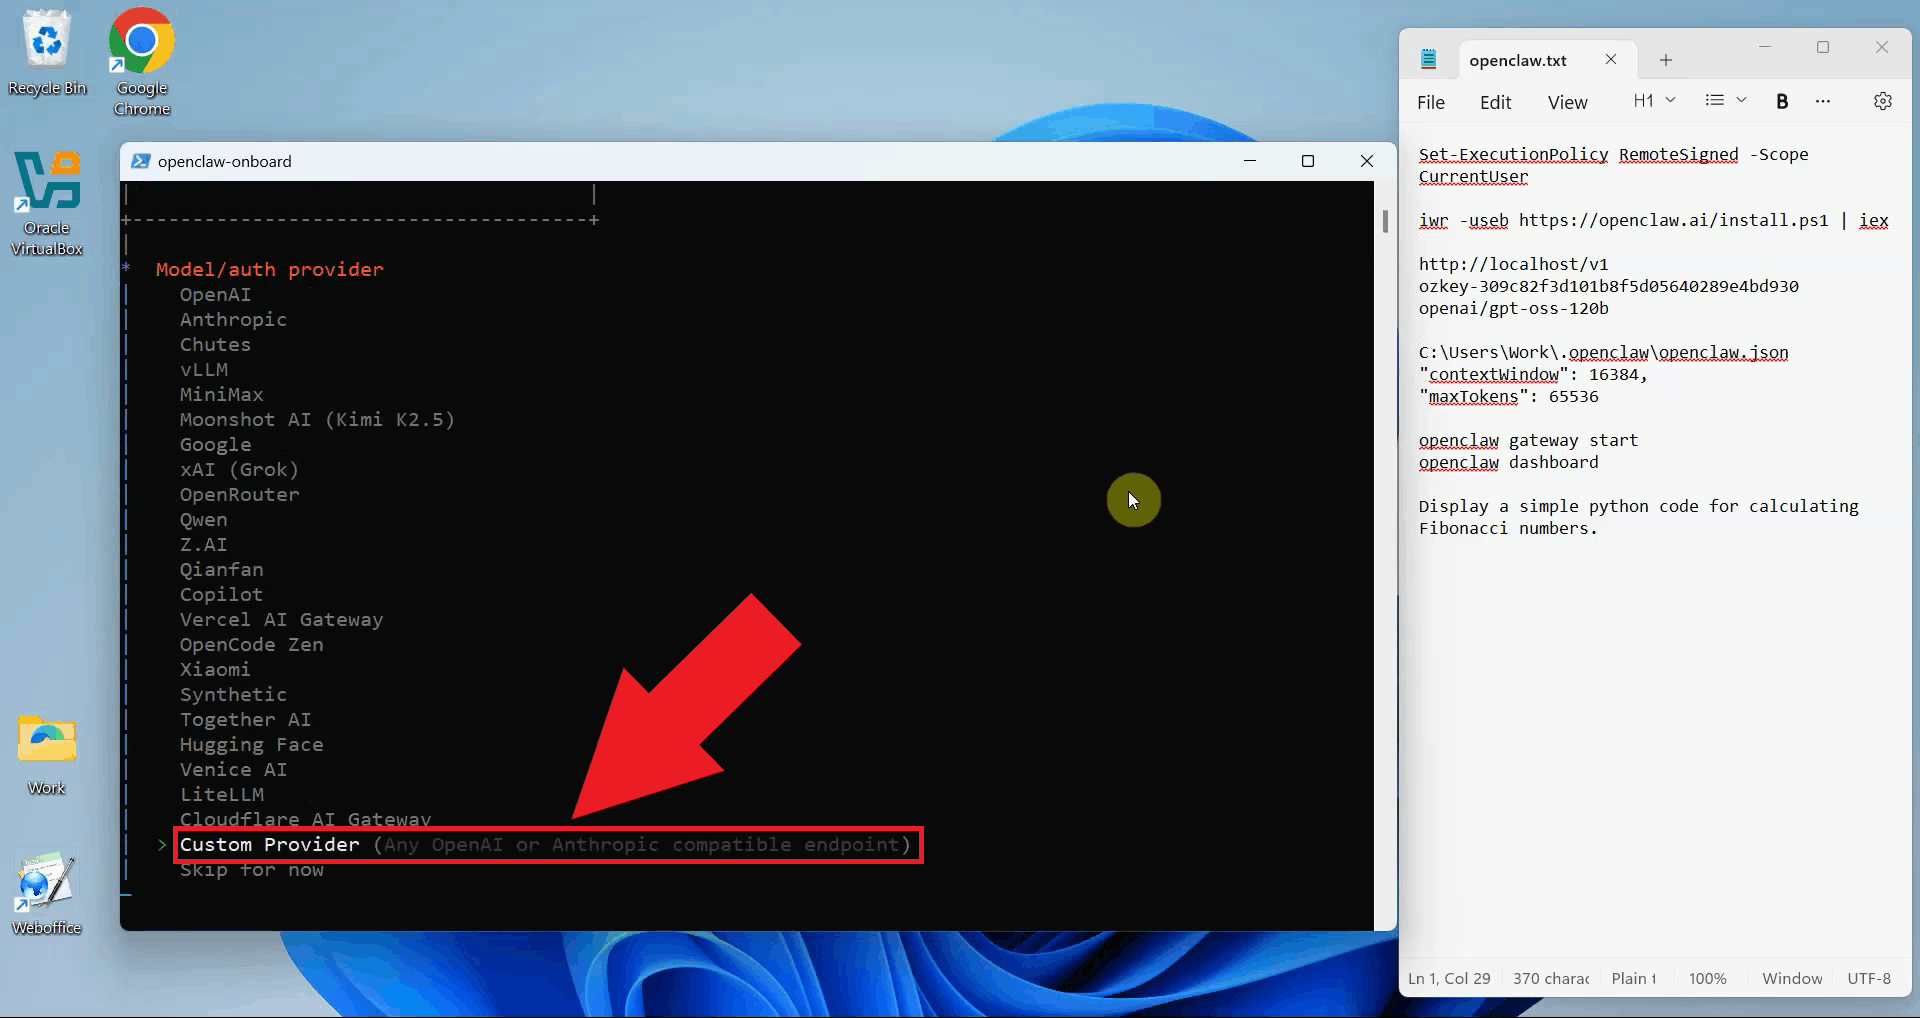Select the Custom Provider option
The height and width of the screenshot is (1018, 1920).
270,845
